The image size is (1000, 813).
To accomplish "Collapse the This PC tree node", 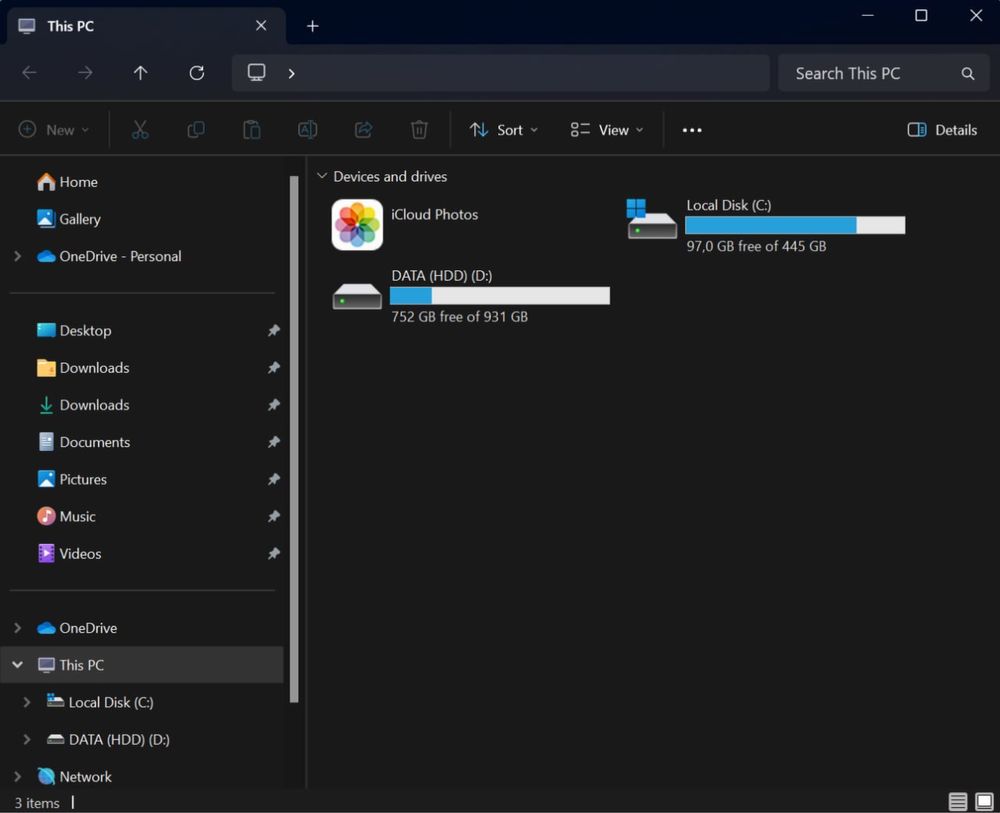I will [x=18, y=665].
